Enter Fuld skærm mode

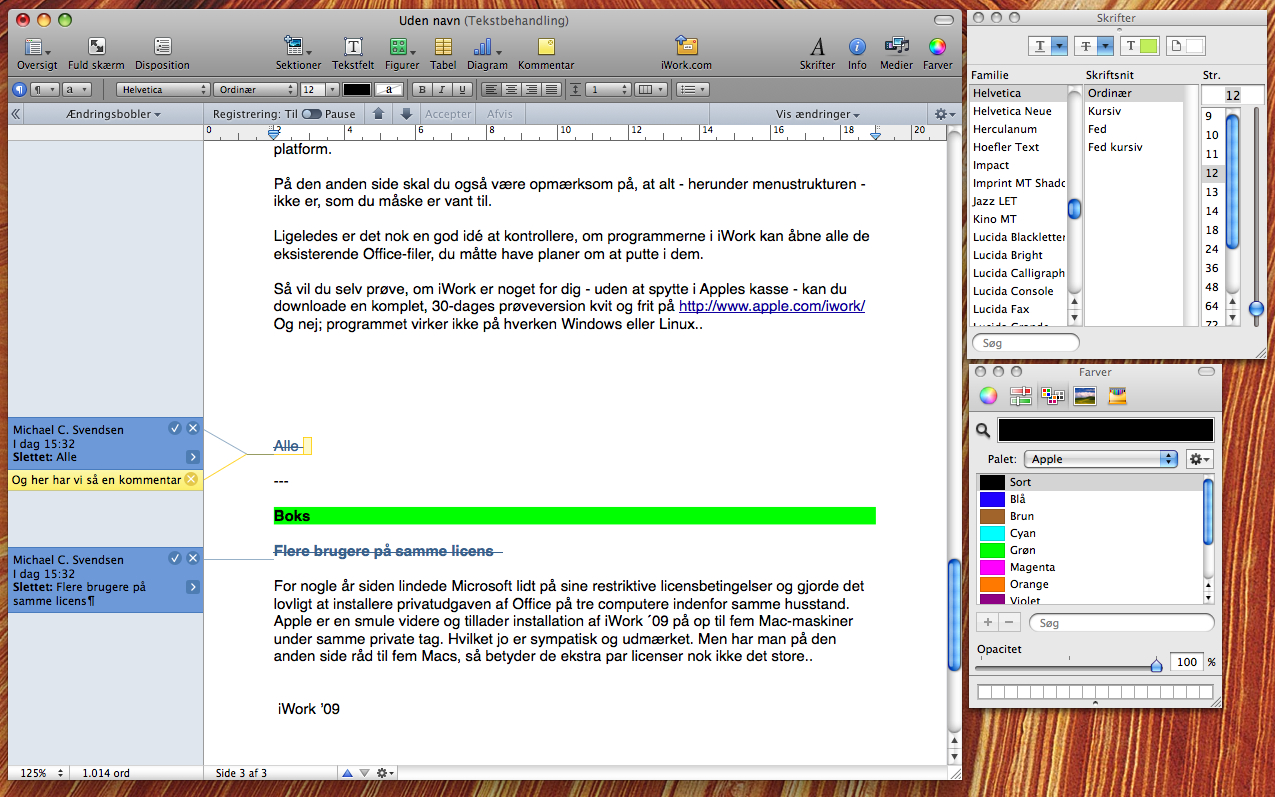coord(96,46)
